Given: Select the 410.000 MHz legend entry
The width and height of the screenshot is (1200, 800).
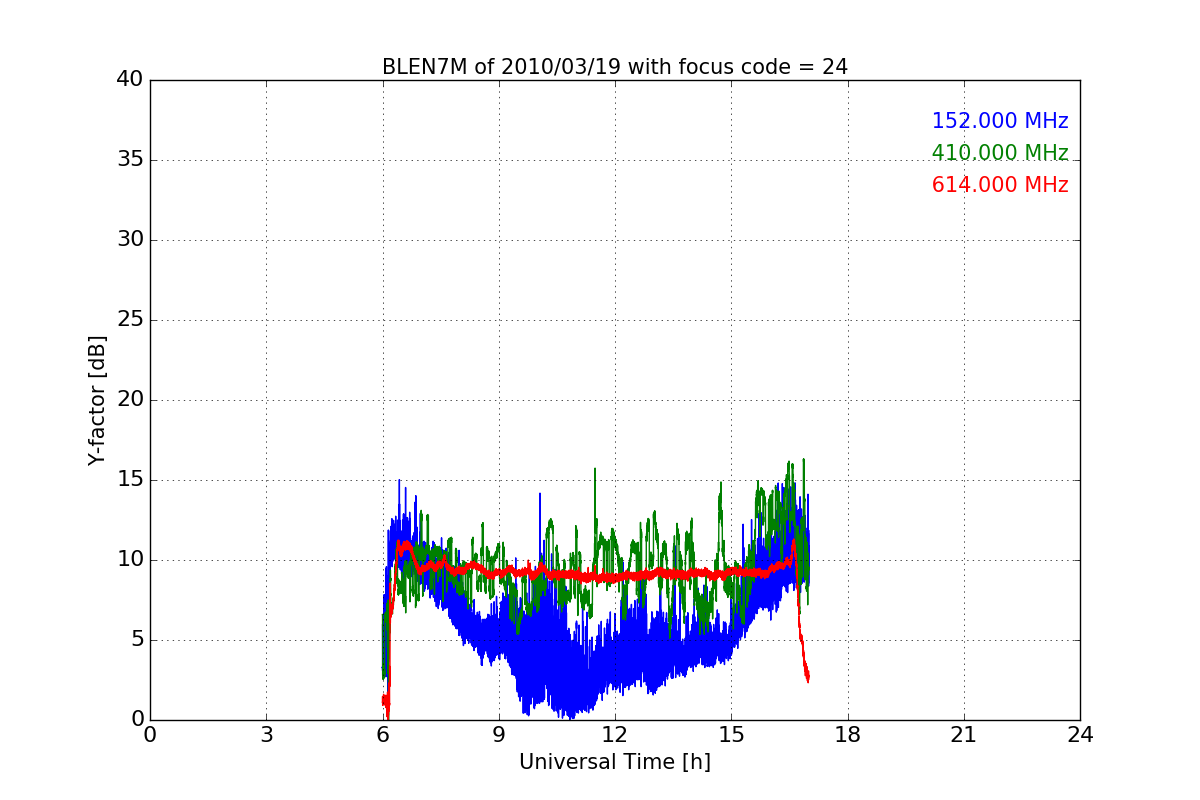Looking at the screenshot, I should 999,153.
